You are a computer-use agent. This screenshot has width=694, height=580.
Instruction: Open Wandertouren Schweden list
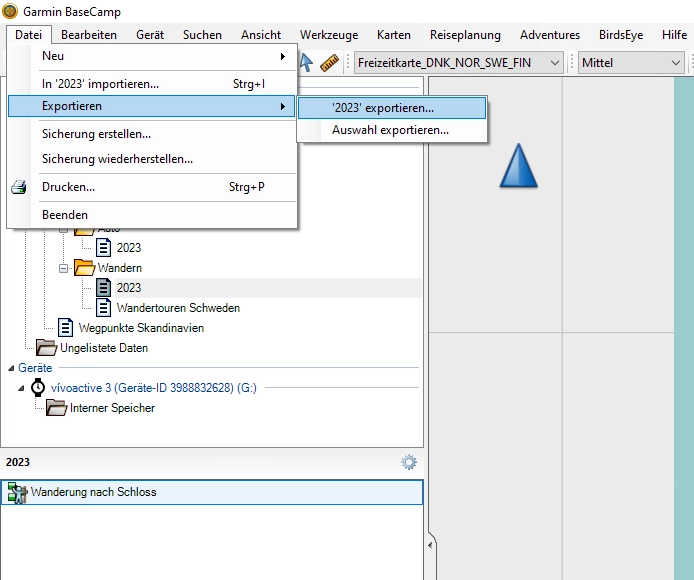tap(177, 308)
